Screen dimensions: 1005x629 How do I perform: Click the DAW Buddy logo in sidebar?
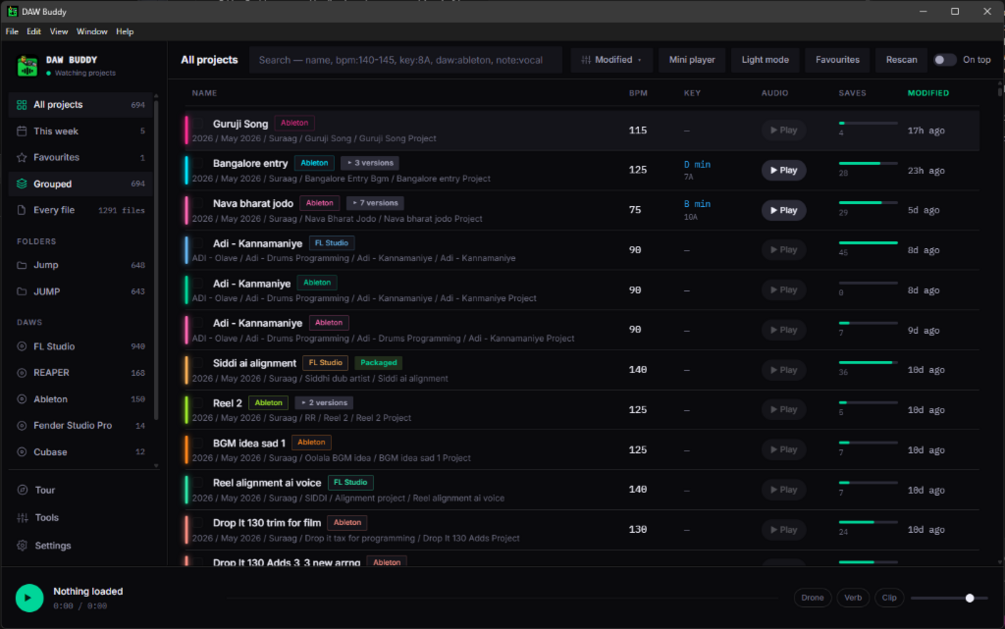click(x=27, y=66)
